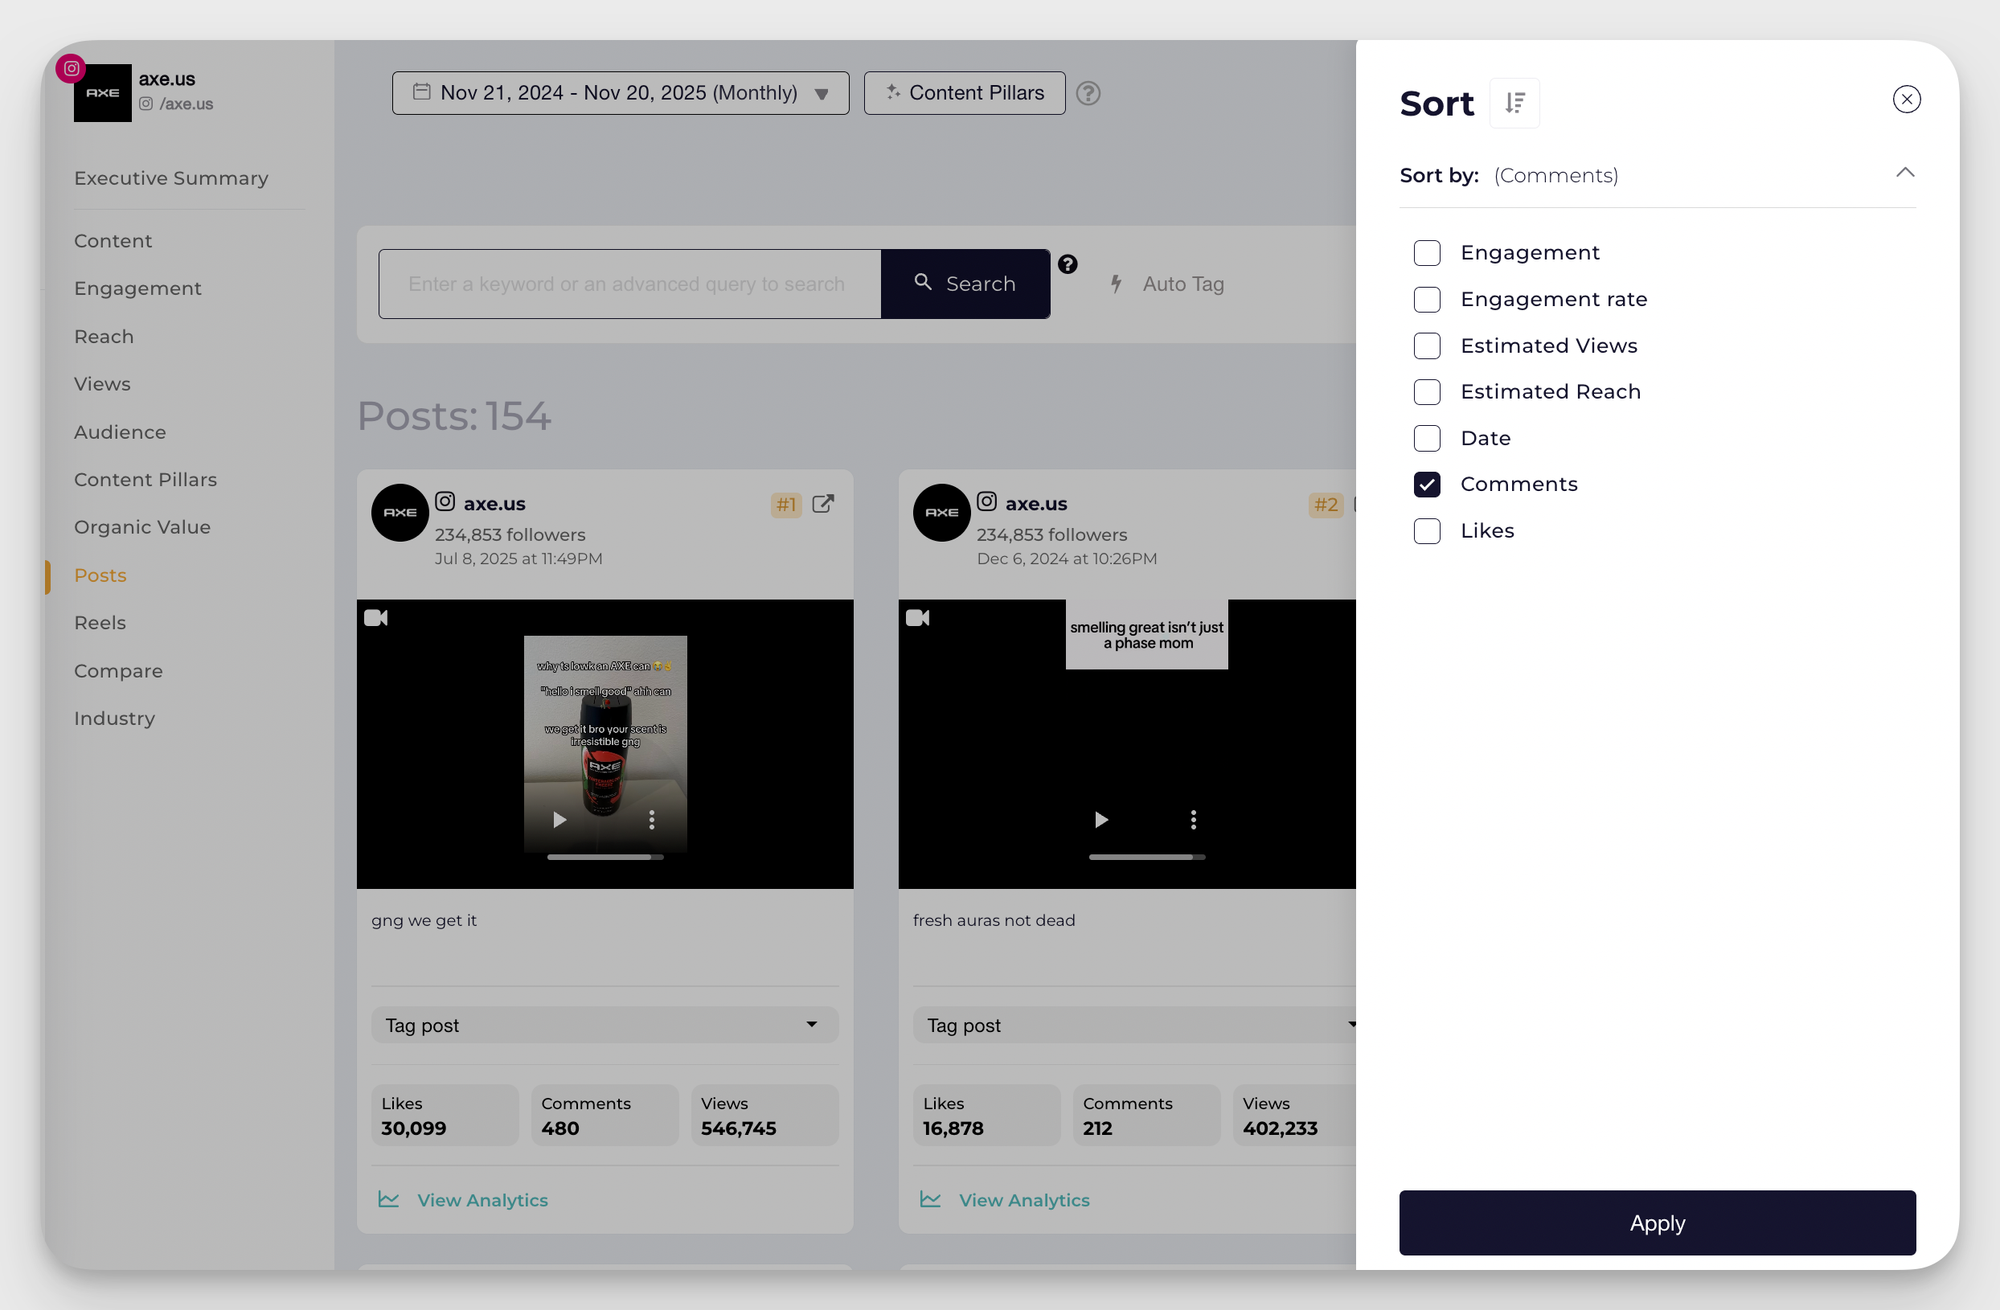Collapse the Sort by section chevron

point(1905,173)
